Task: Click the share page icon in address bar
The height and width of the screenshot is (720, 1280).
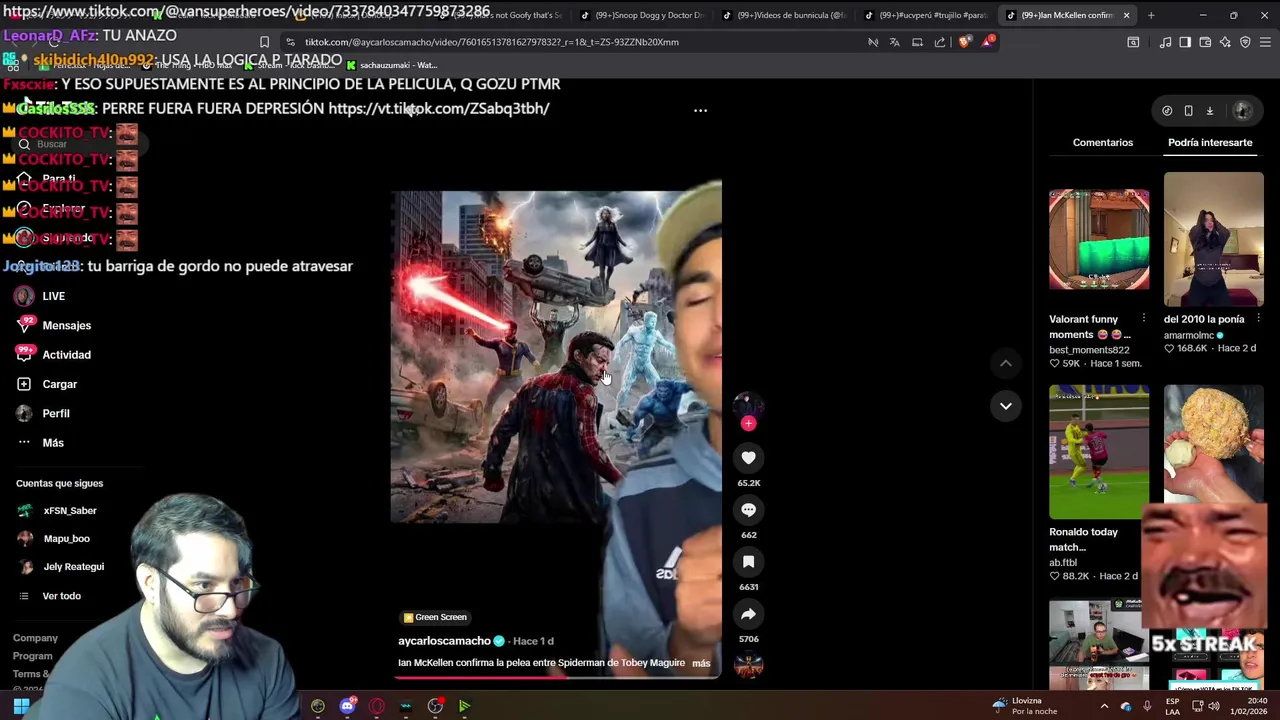Action: 939,42
